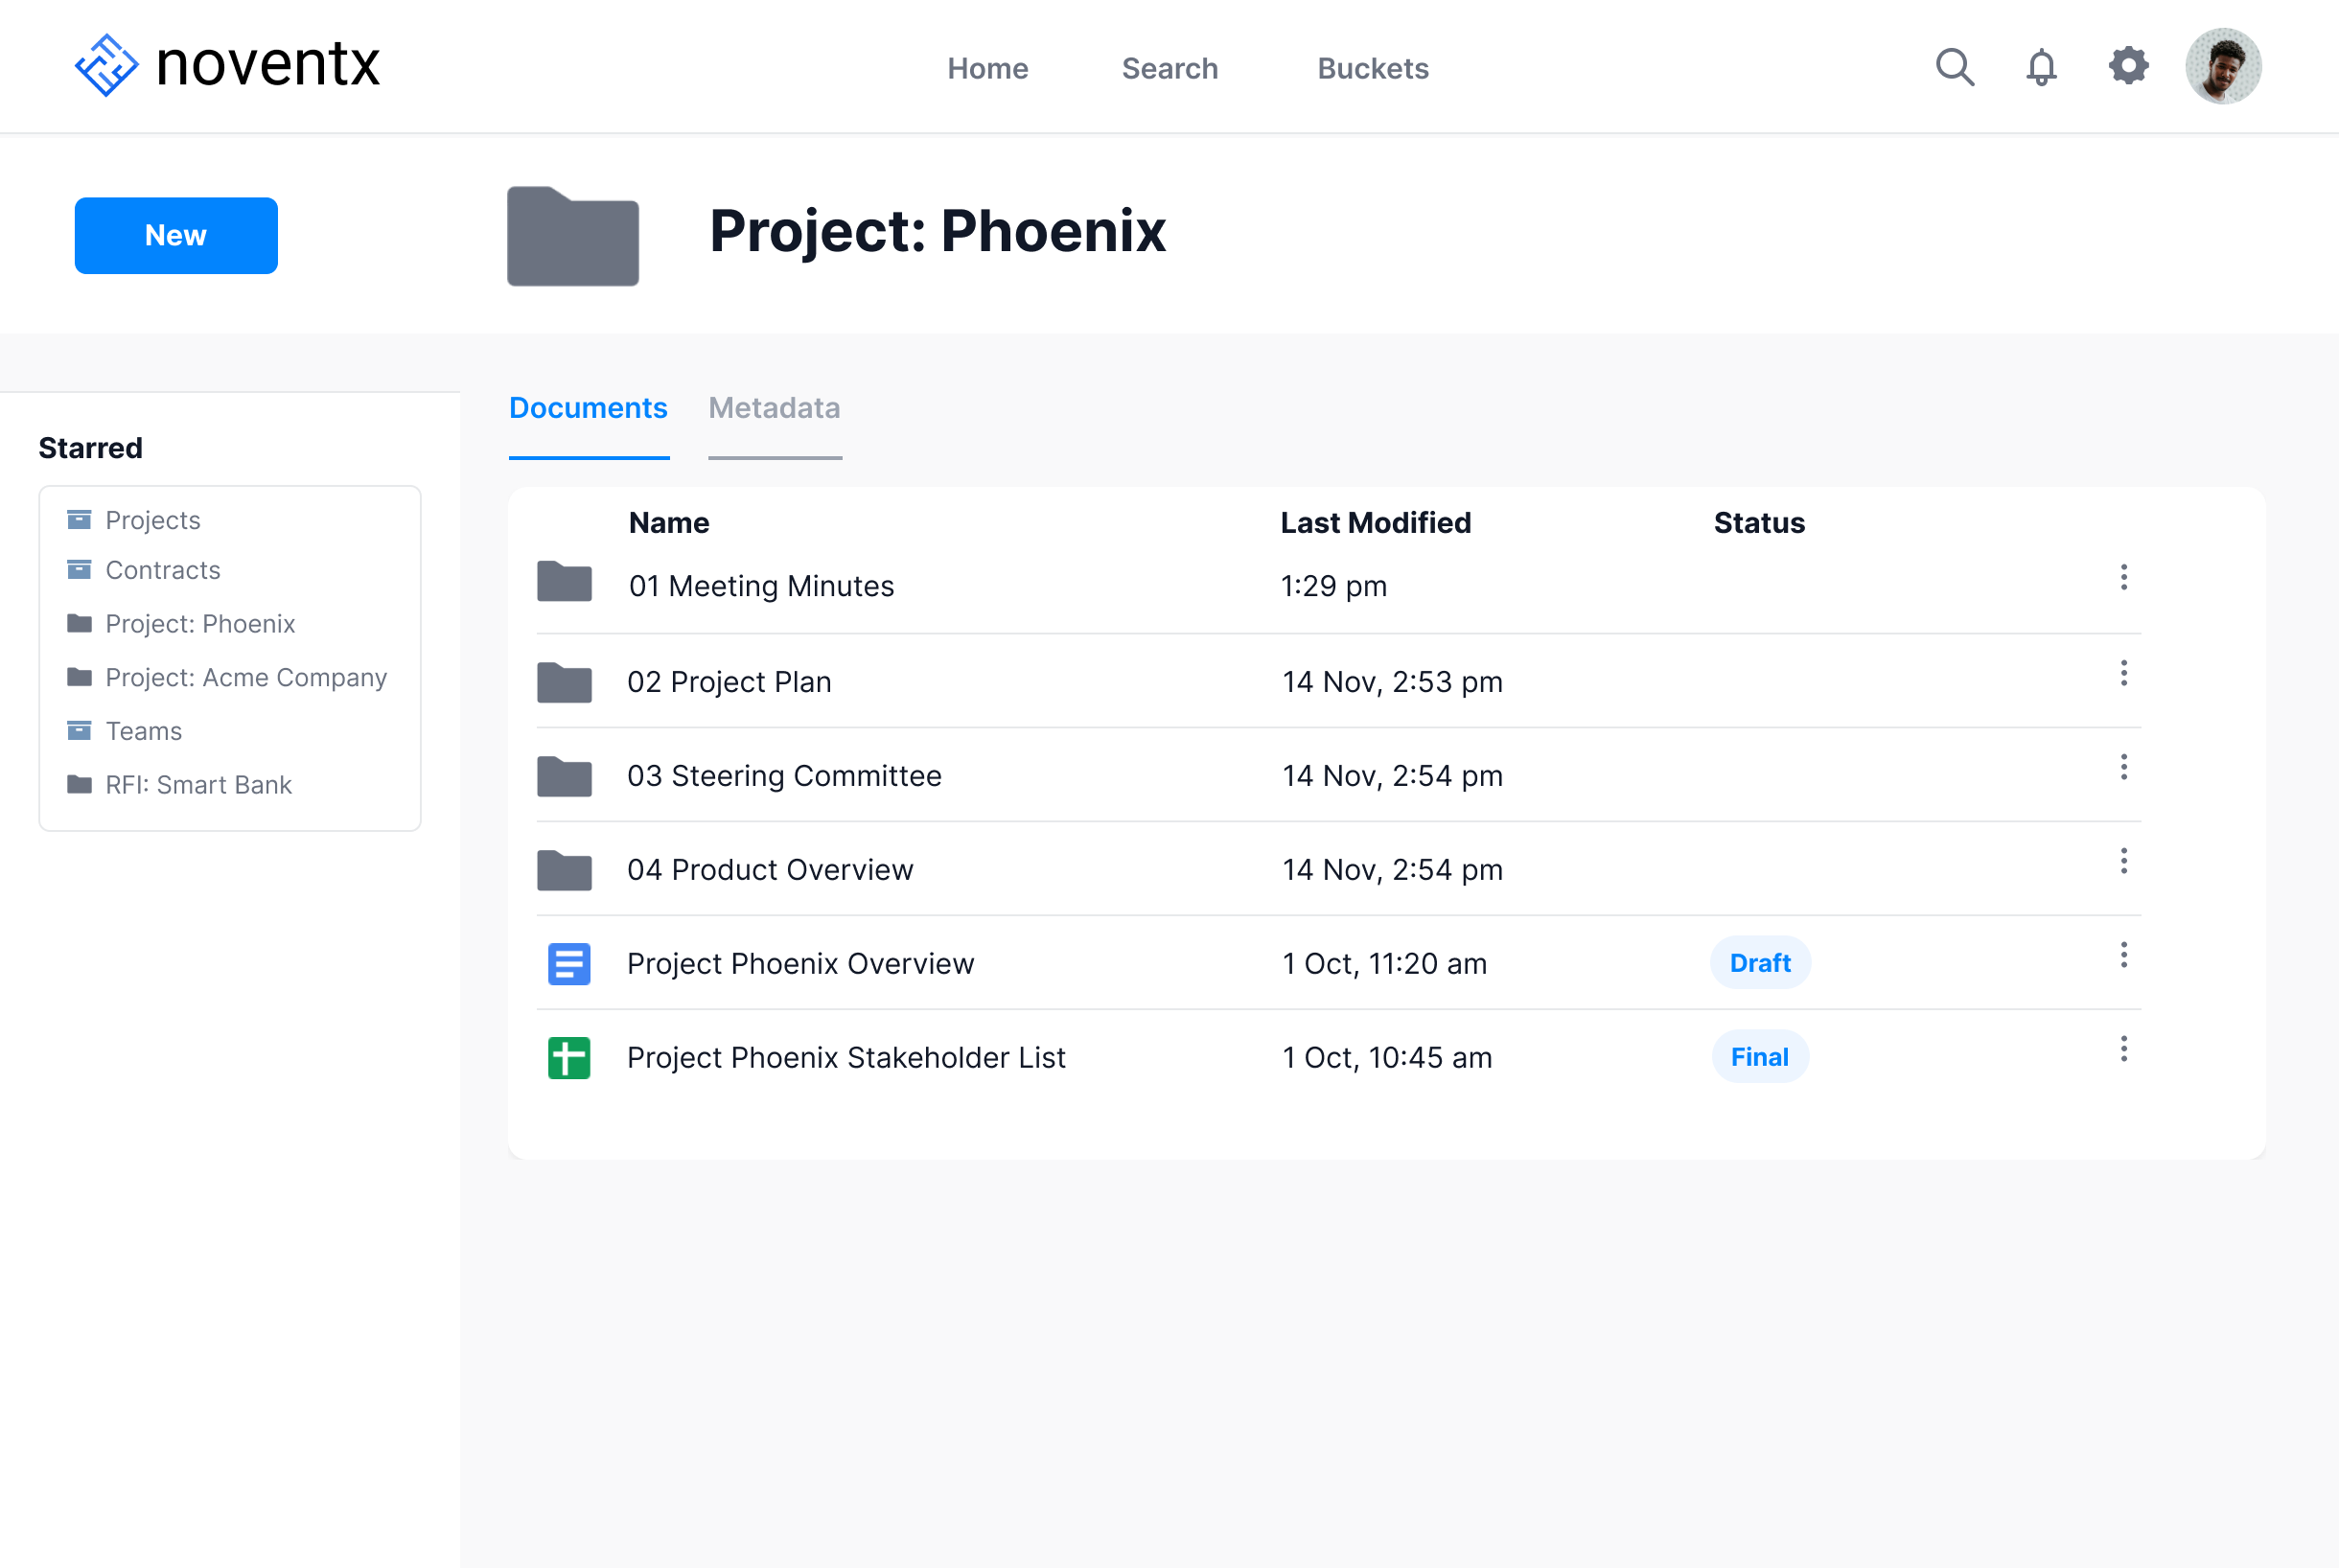Open more options for 03 Steering Committee
Screen dimensions: 2339x1568
coord(2124,767)
